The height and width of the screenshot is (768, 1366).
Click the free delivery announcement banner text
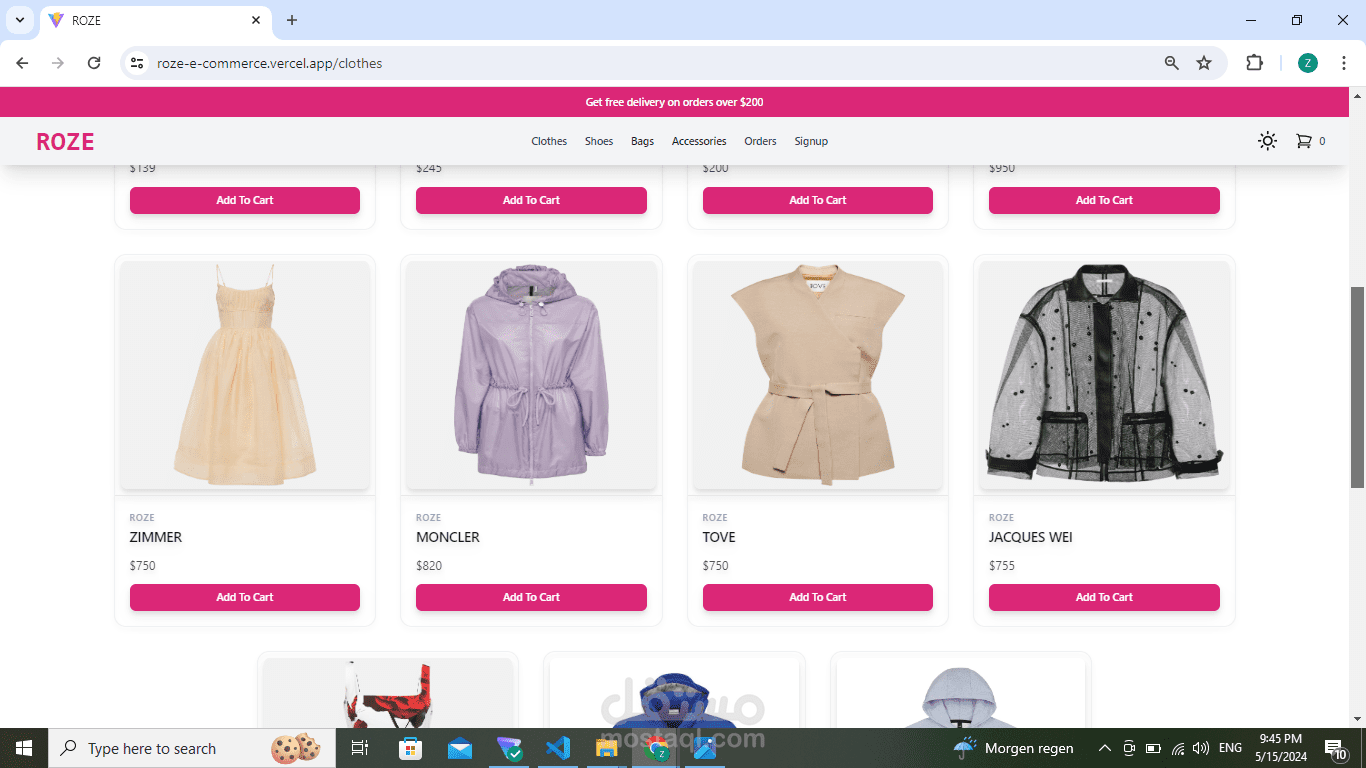coord(675,102)
